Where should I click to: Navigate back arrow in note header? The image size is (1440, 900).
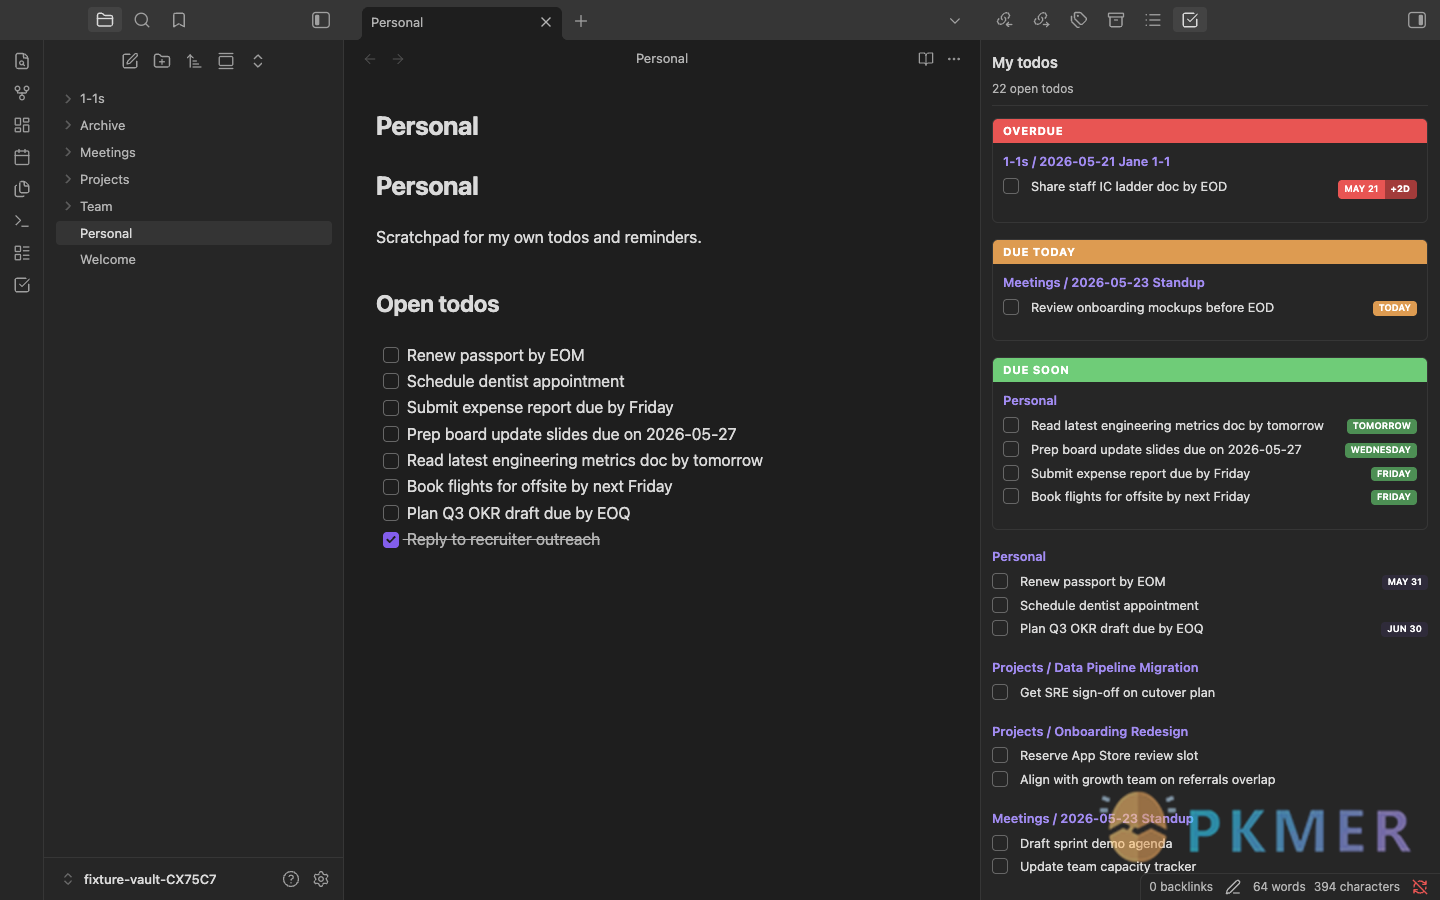(370, 59)
